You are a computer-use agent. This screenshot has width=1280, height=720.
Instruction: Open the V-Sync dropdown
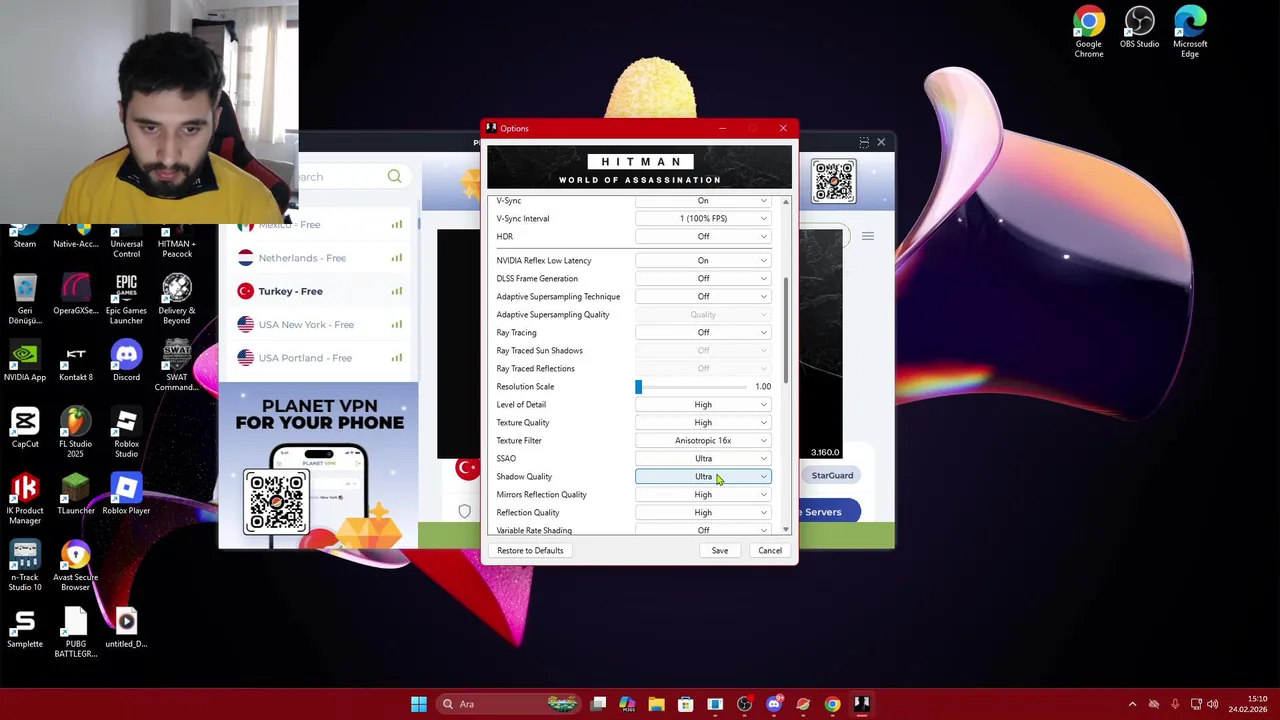click(703, 201)
